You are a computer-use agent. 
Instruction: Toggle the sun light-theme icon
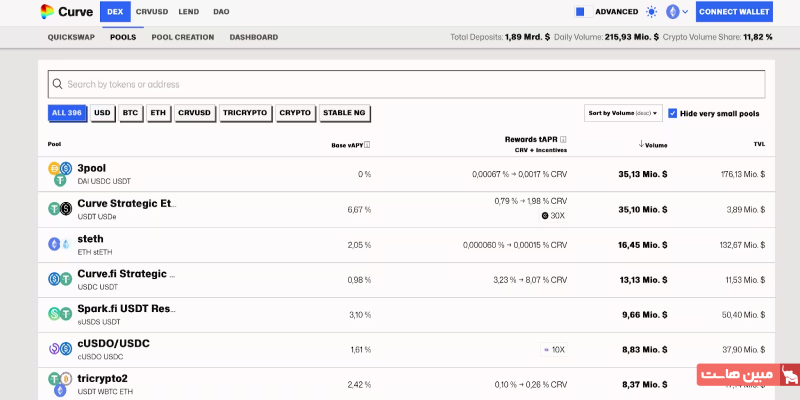coord(652,12)
